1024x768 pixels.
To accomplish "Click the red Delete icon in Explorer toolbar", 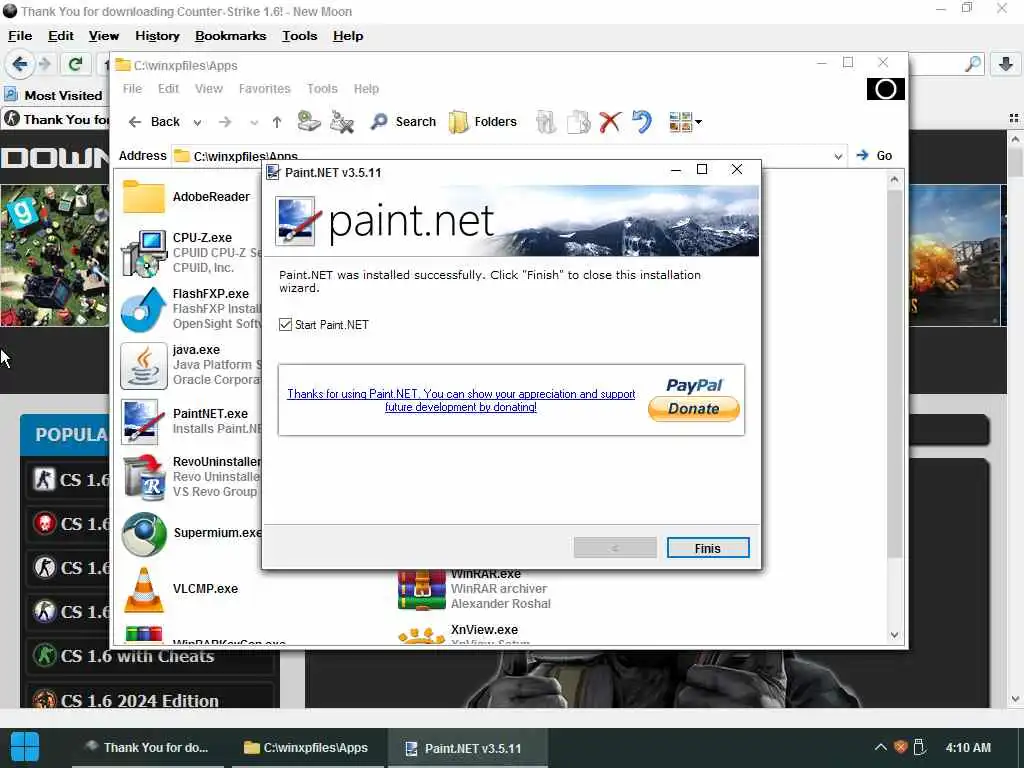I will point(610,121).
